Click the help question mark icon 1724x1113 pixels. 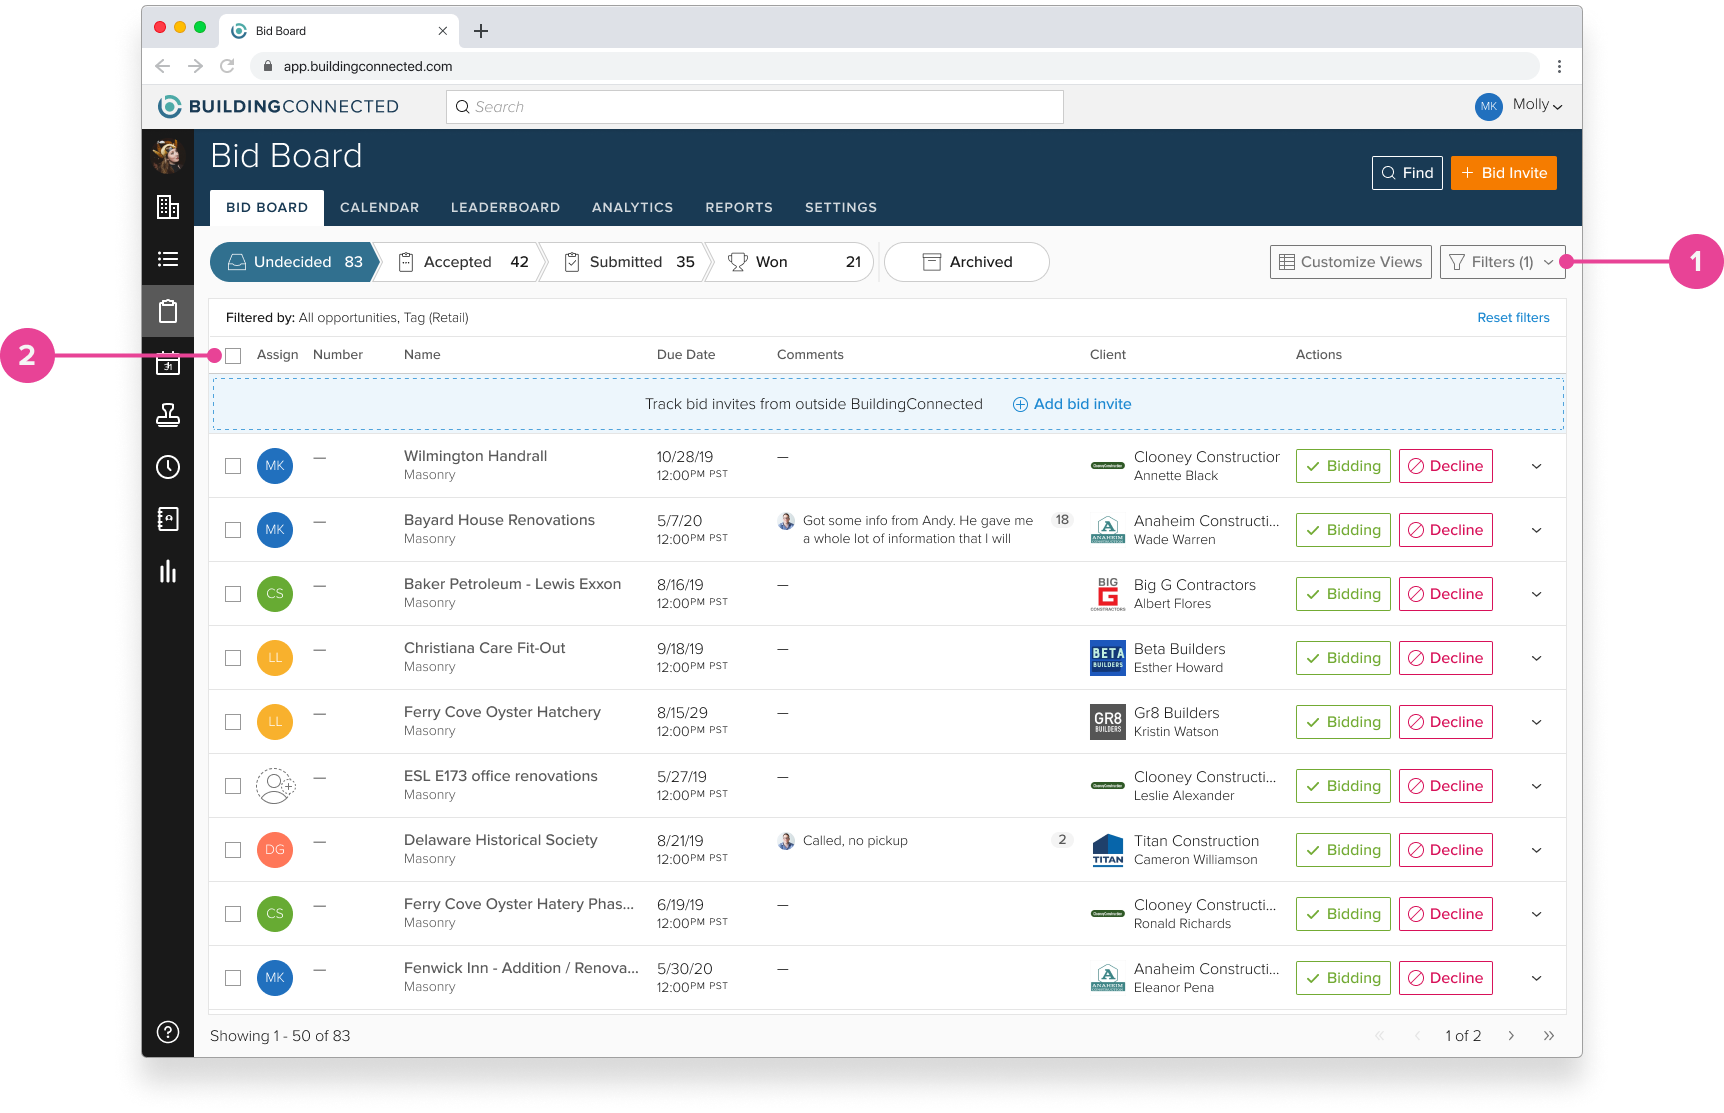pos(168,1032)
